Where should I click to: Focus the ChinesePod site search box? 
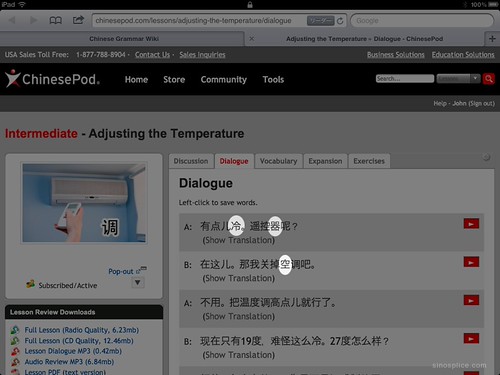point(405,79)
